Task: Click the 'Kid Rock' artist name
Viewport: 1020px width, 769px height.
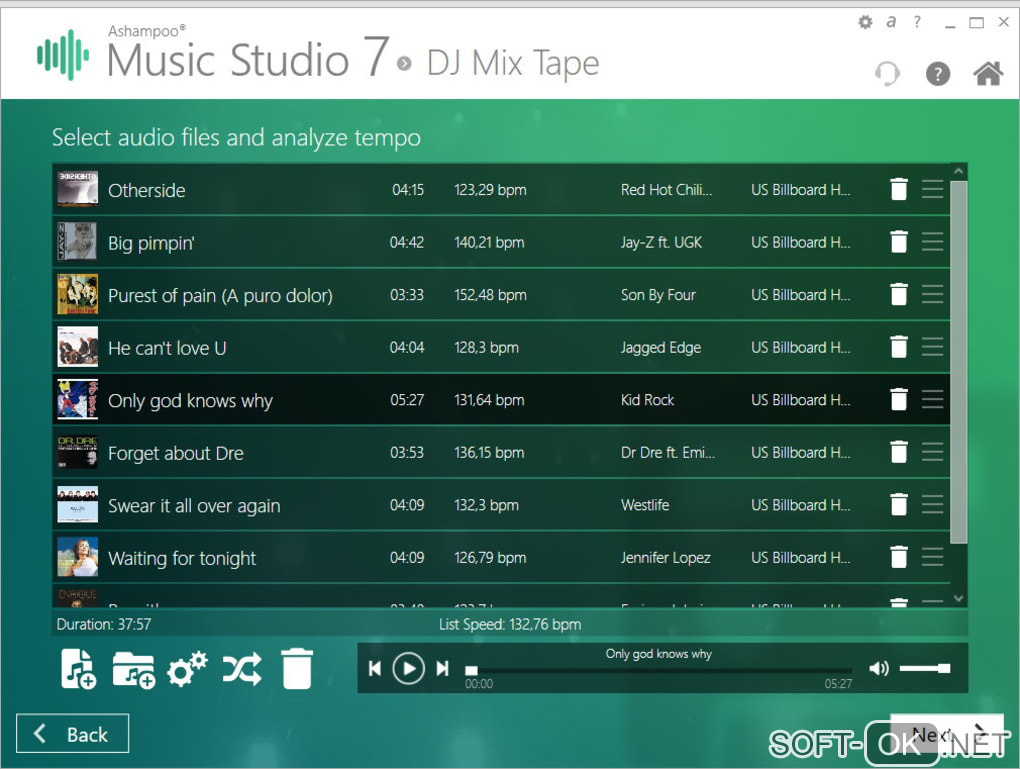Action: tap(647, 400)
